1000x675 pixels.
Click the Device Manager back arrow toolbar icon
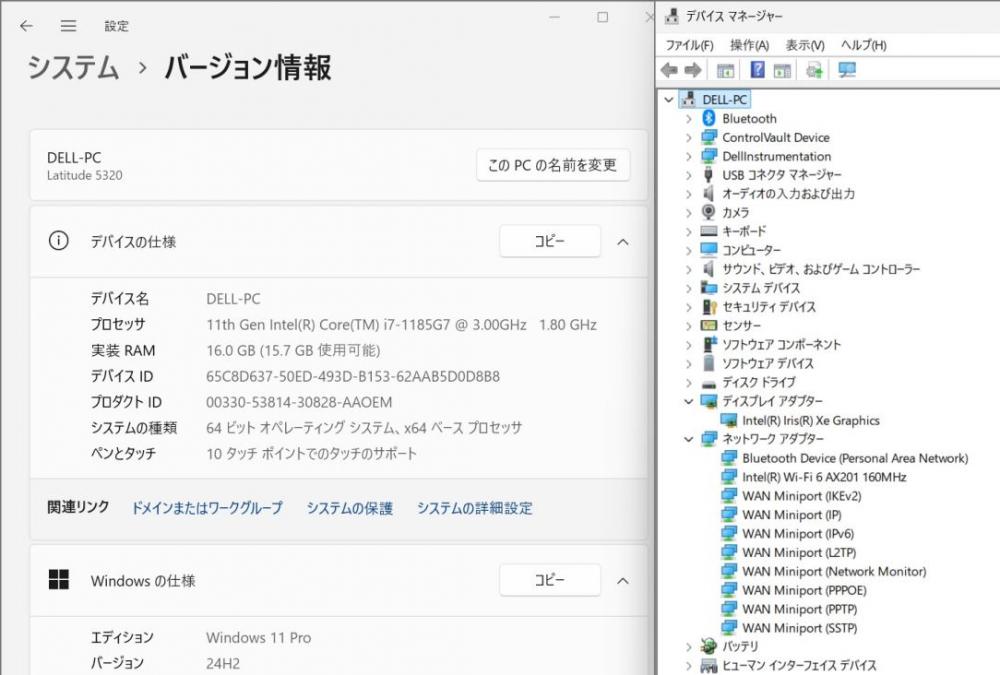click(669, 70)
